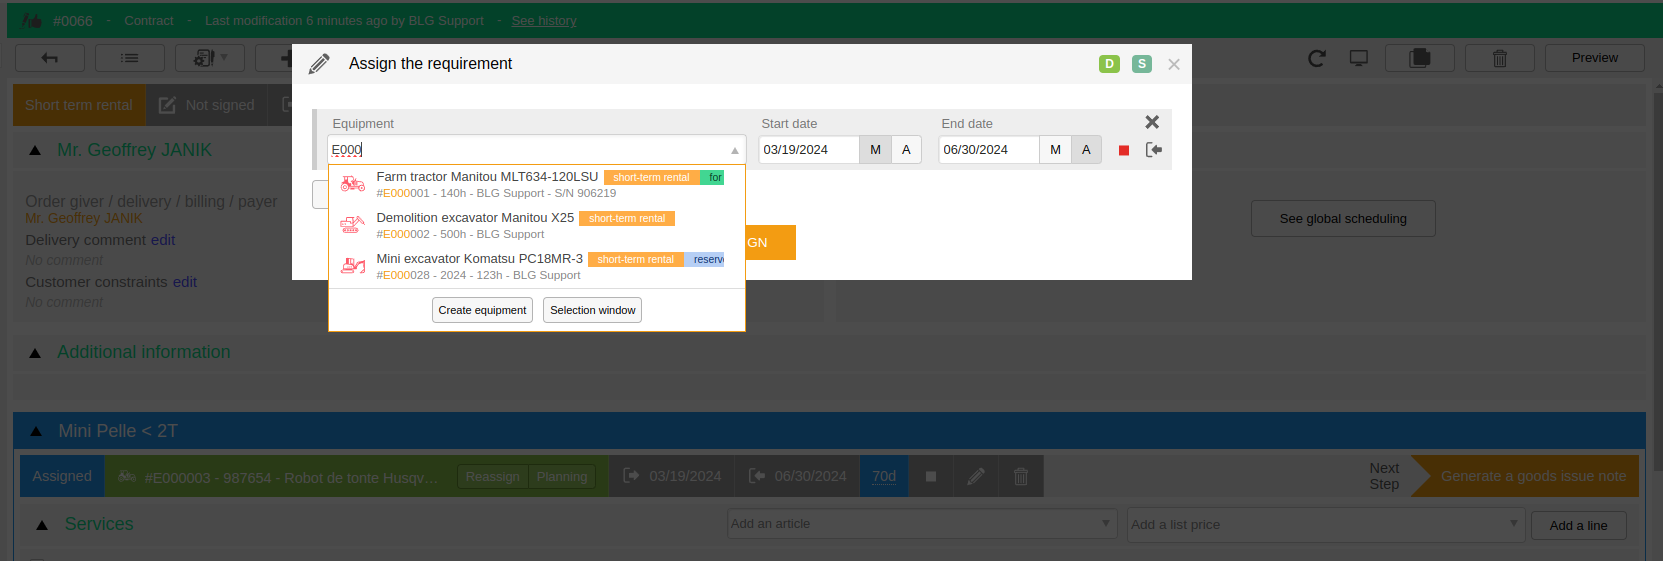This screenshot has height=561, width=1663.
Task: Click the Planning button
Action: (562, 477)
